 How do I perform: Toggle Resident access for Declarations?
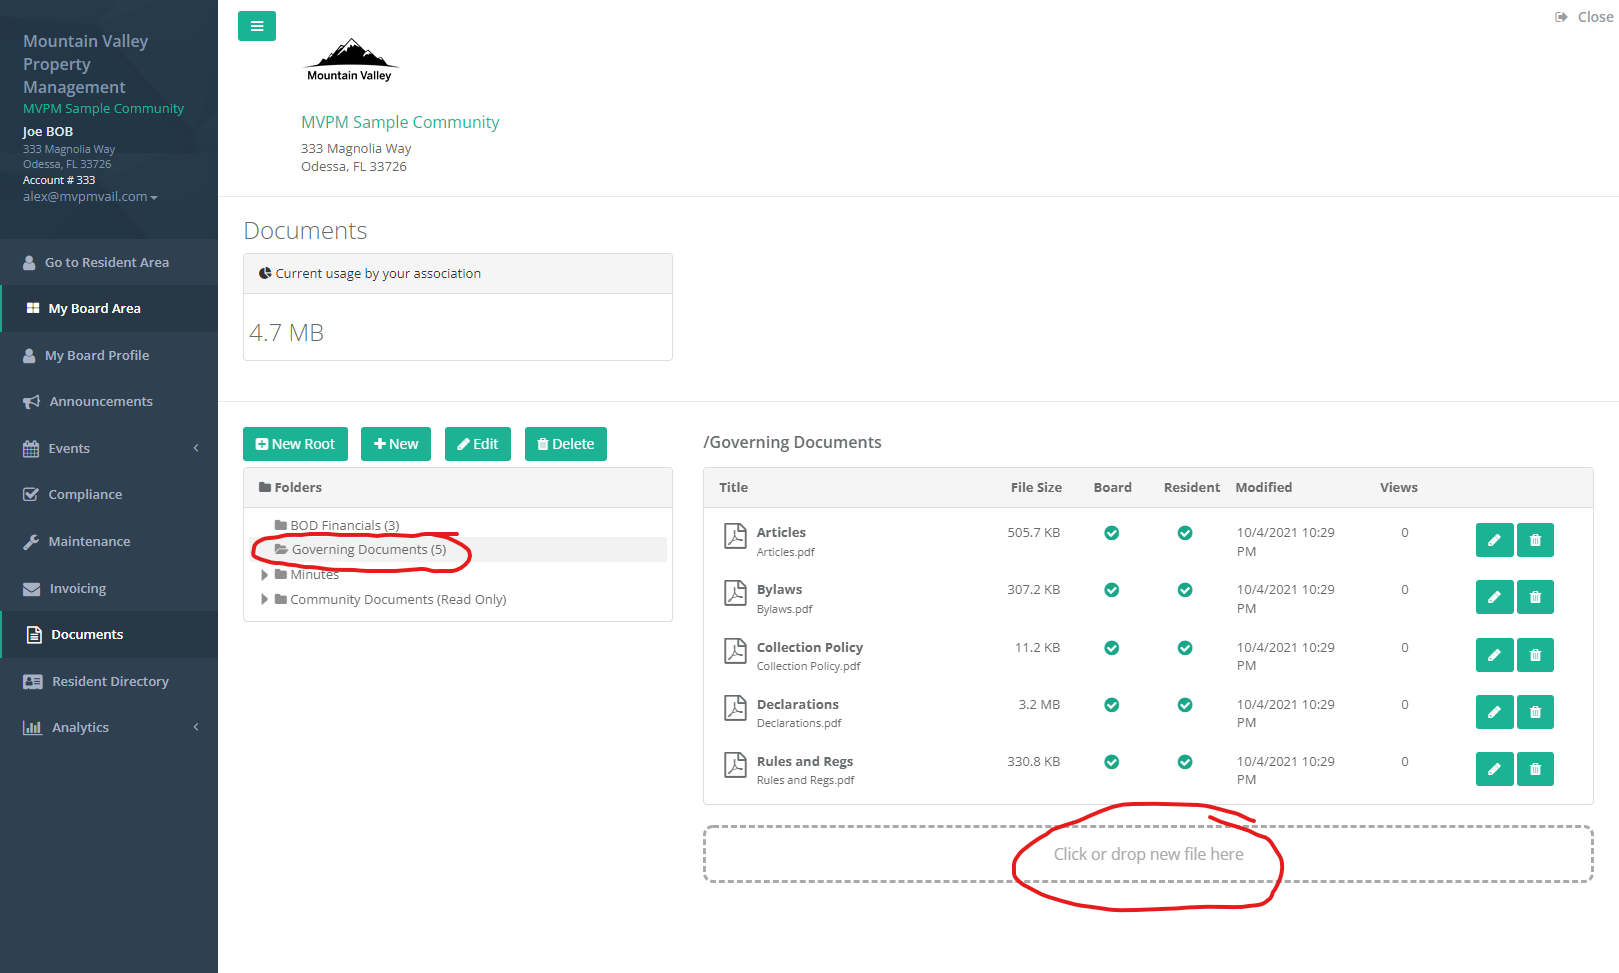click(1185, 705)
